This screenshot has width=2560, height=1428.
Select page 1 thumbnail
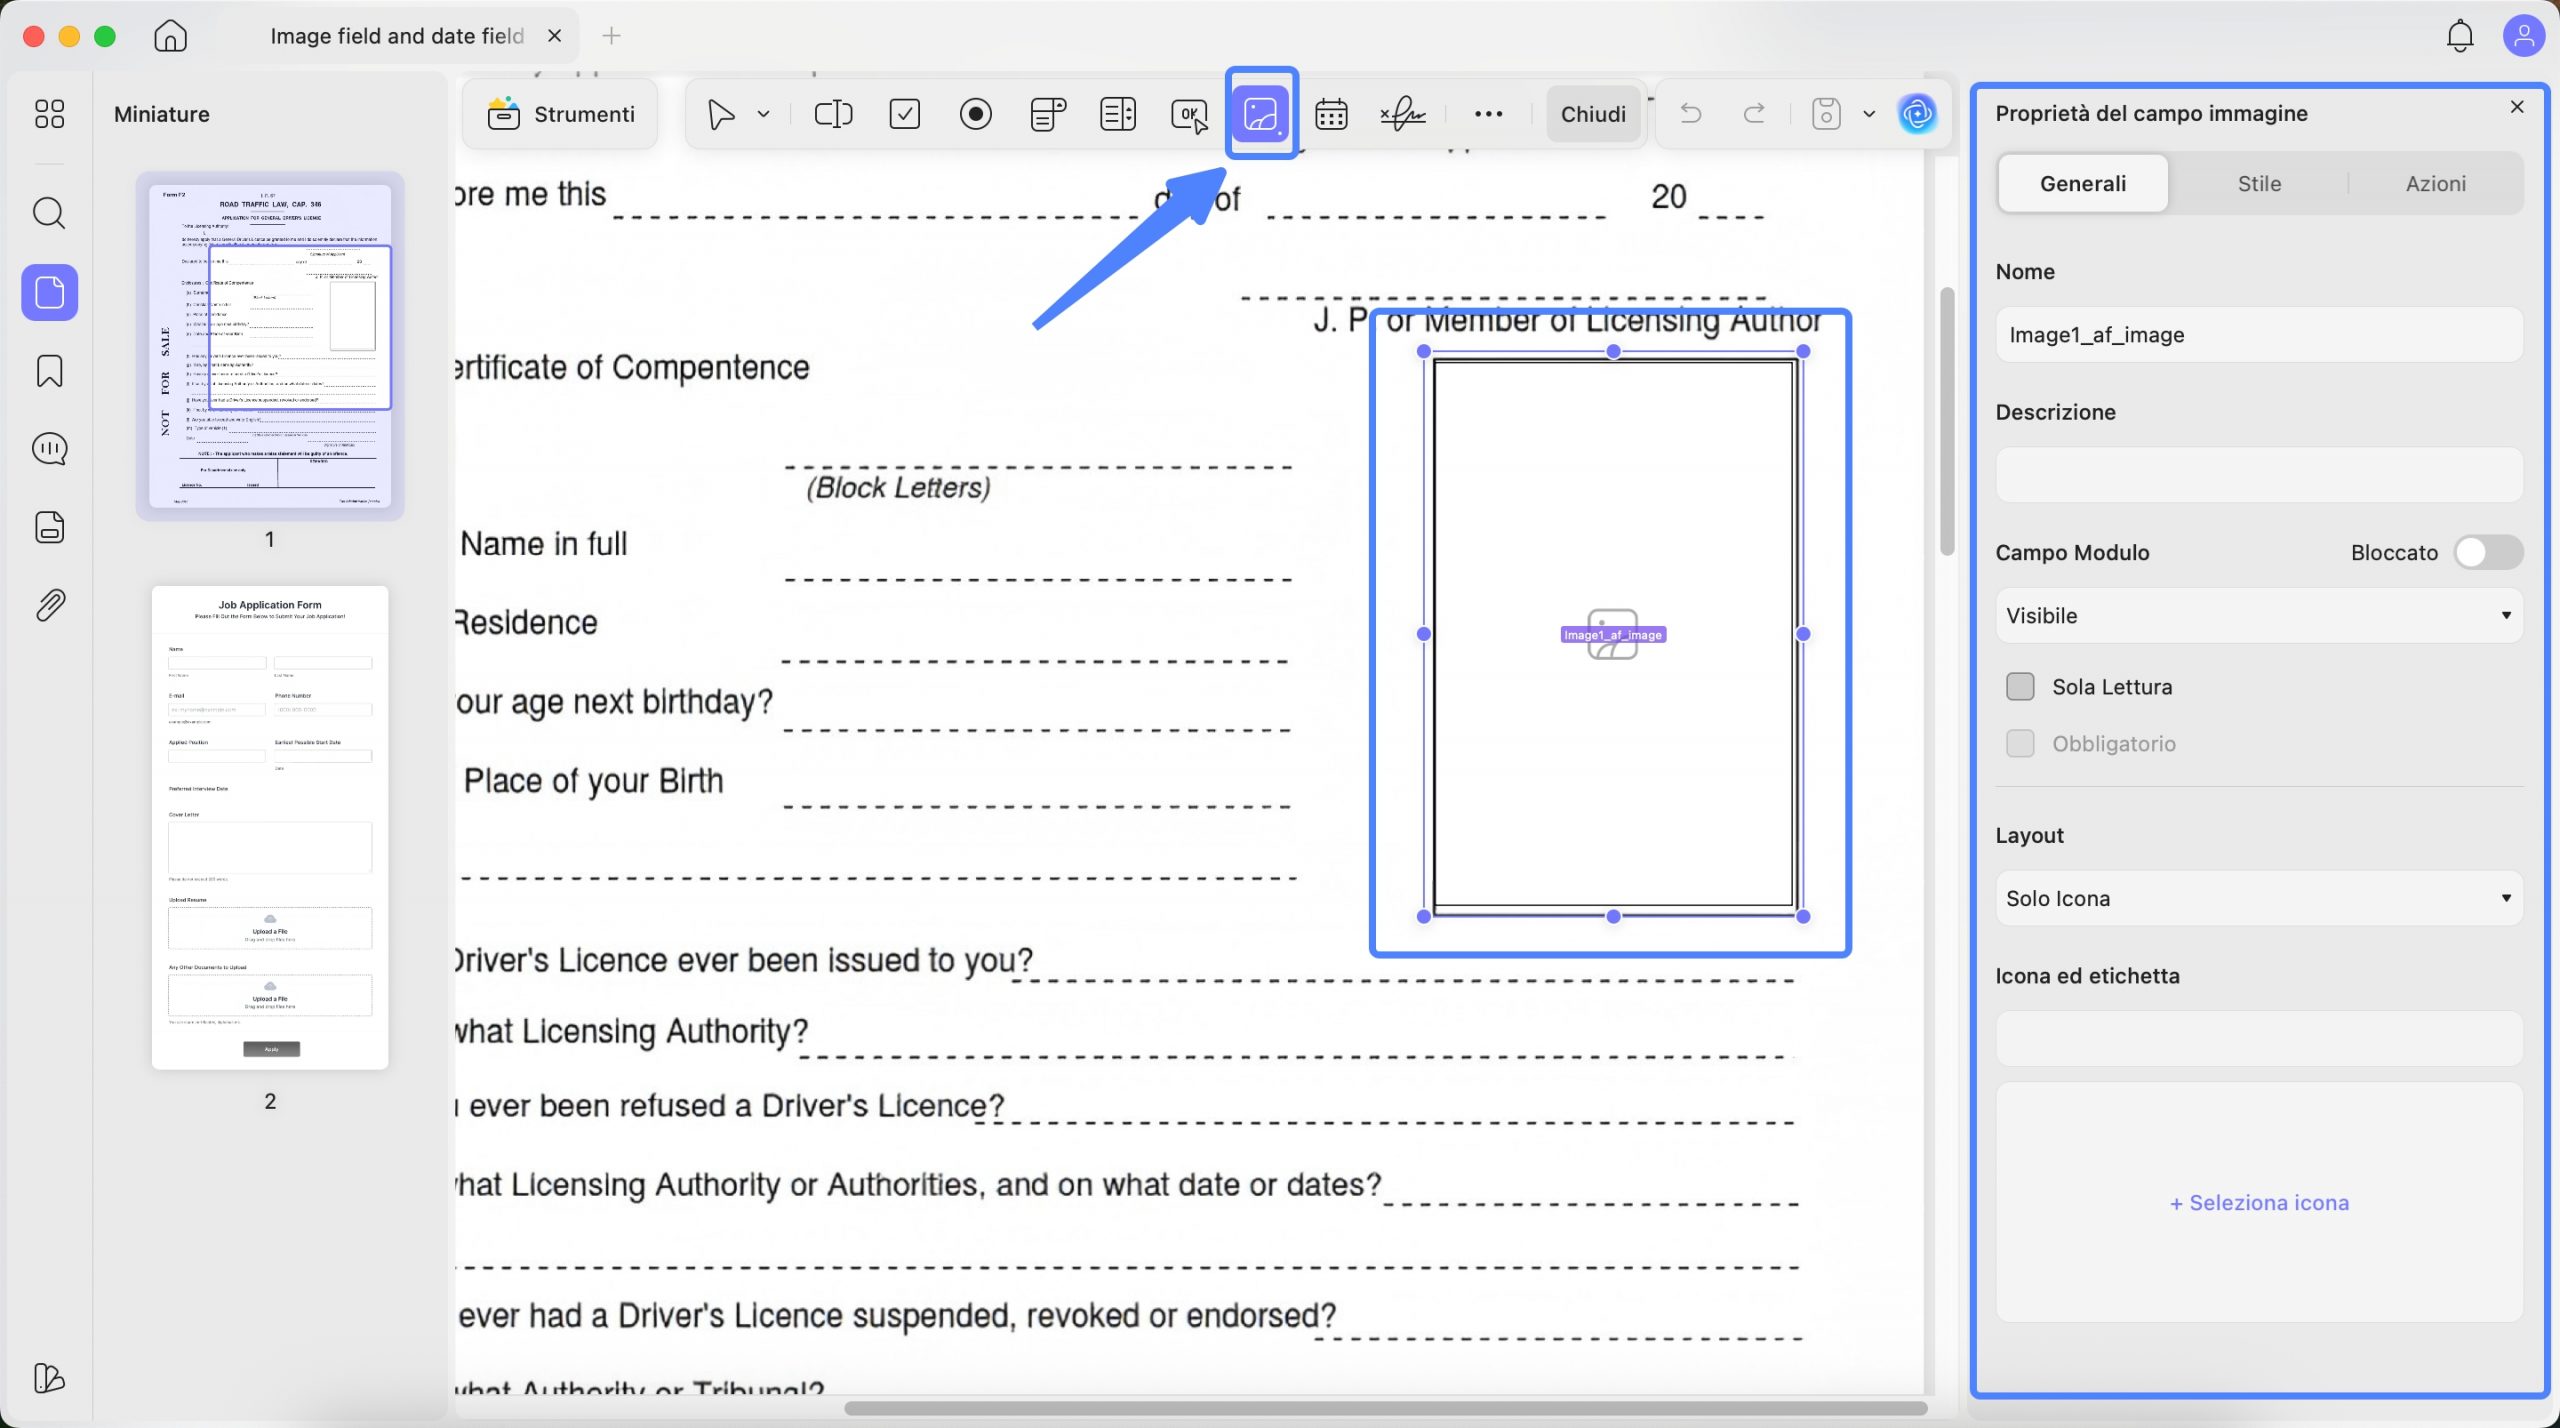point(270,346)
